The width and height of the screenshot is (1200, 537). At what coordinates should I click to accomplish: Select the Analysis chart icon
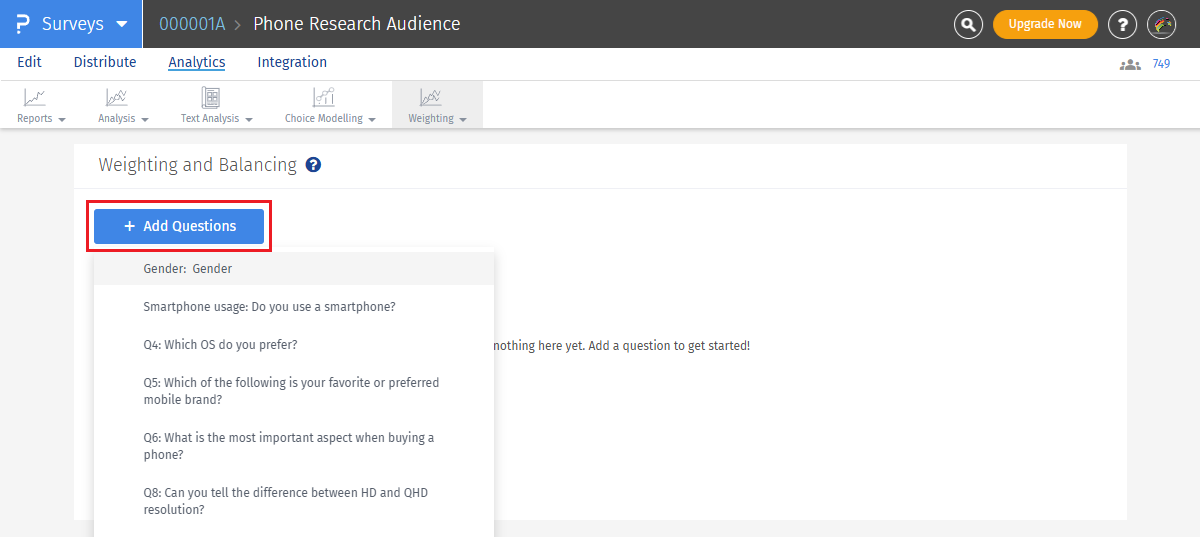pos(117,97)
